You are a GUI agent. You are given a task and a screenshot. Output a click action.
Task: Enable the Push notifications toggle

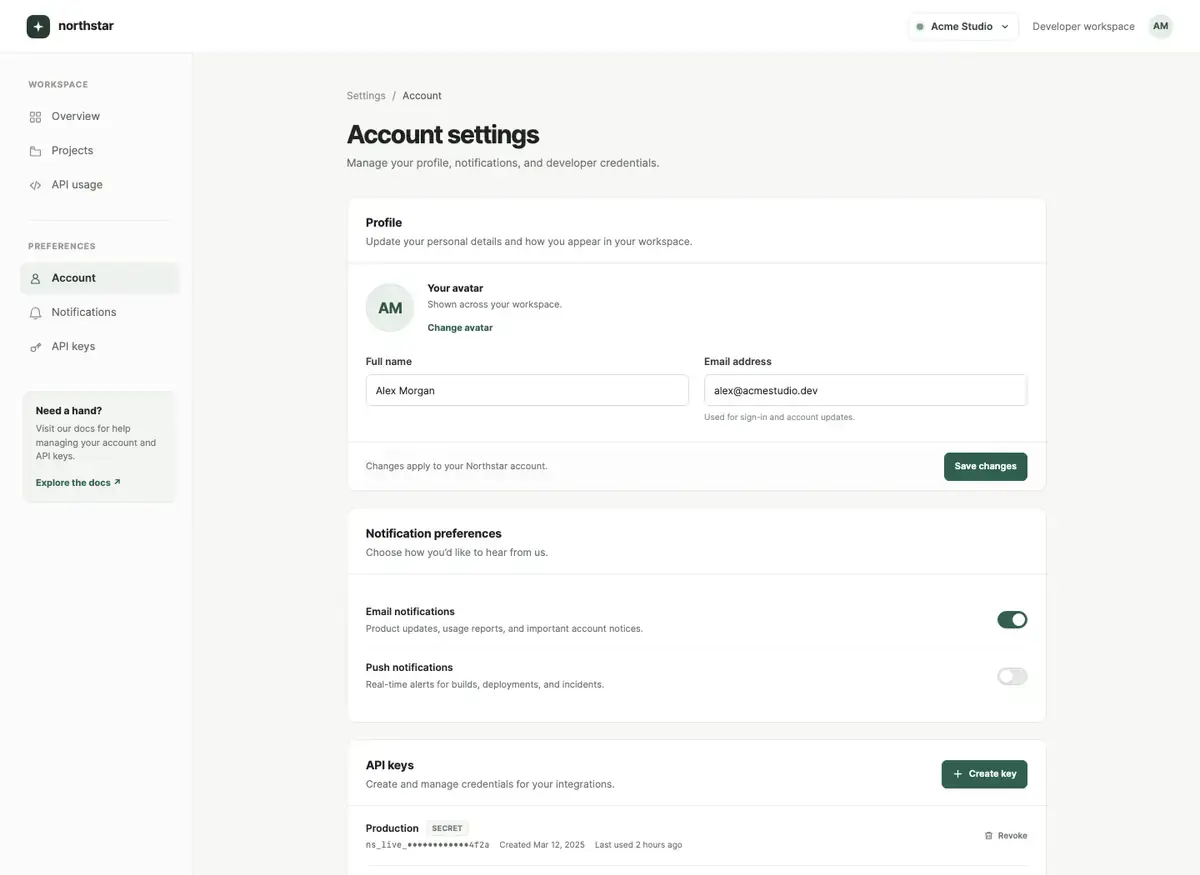coord(1012,676)
